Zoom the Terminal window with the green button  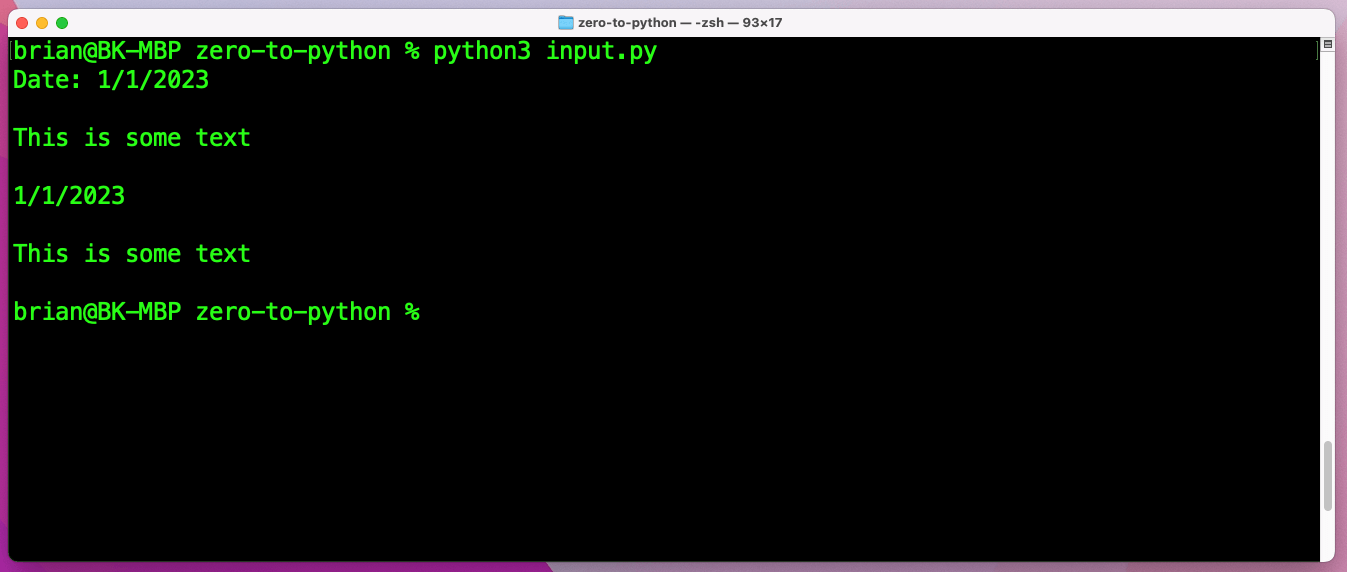[x=62, y=22]
